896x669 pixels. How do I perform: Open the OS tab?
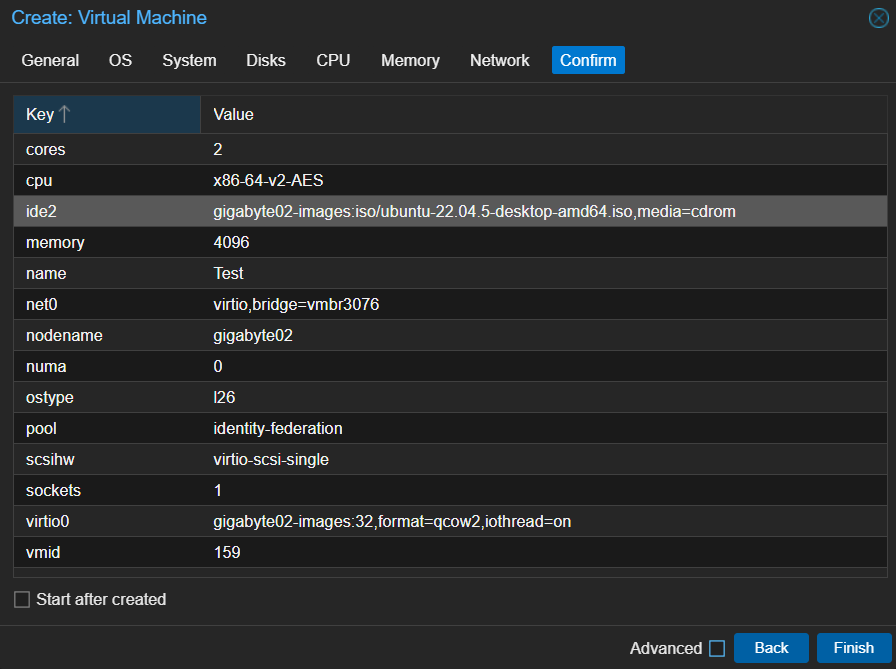click(x=120, y=60)
